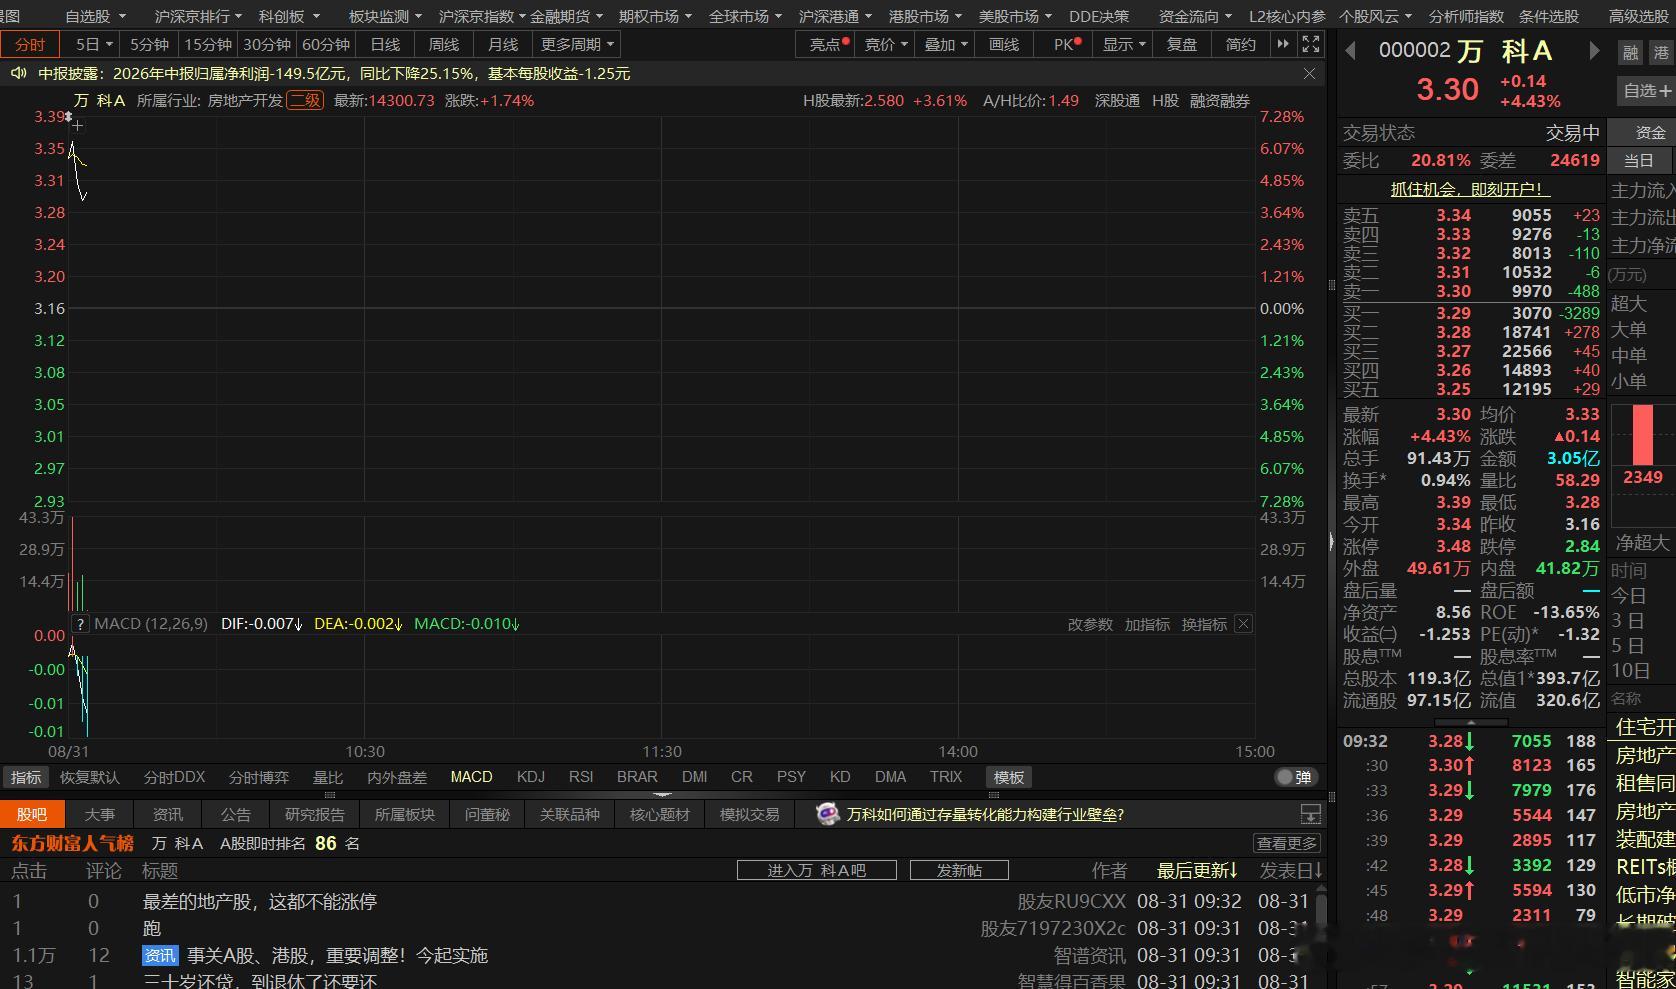Select the KDJ indicator tab
This screenshot has height=989, width=1676.
(531, 777)
